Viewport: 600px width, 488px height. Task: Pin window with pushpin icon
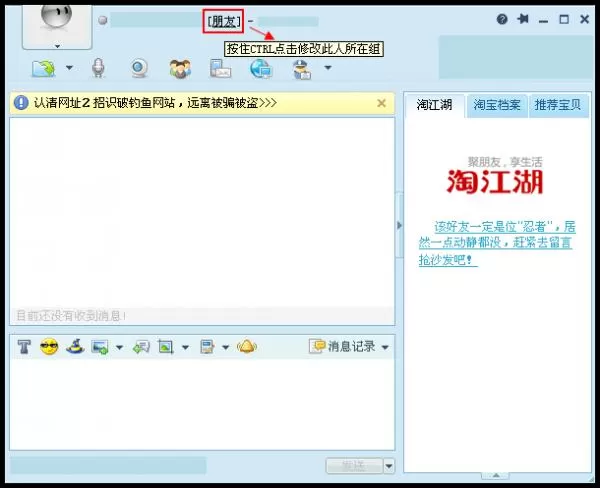click(523, 19)
